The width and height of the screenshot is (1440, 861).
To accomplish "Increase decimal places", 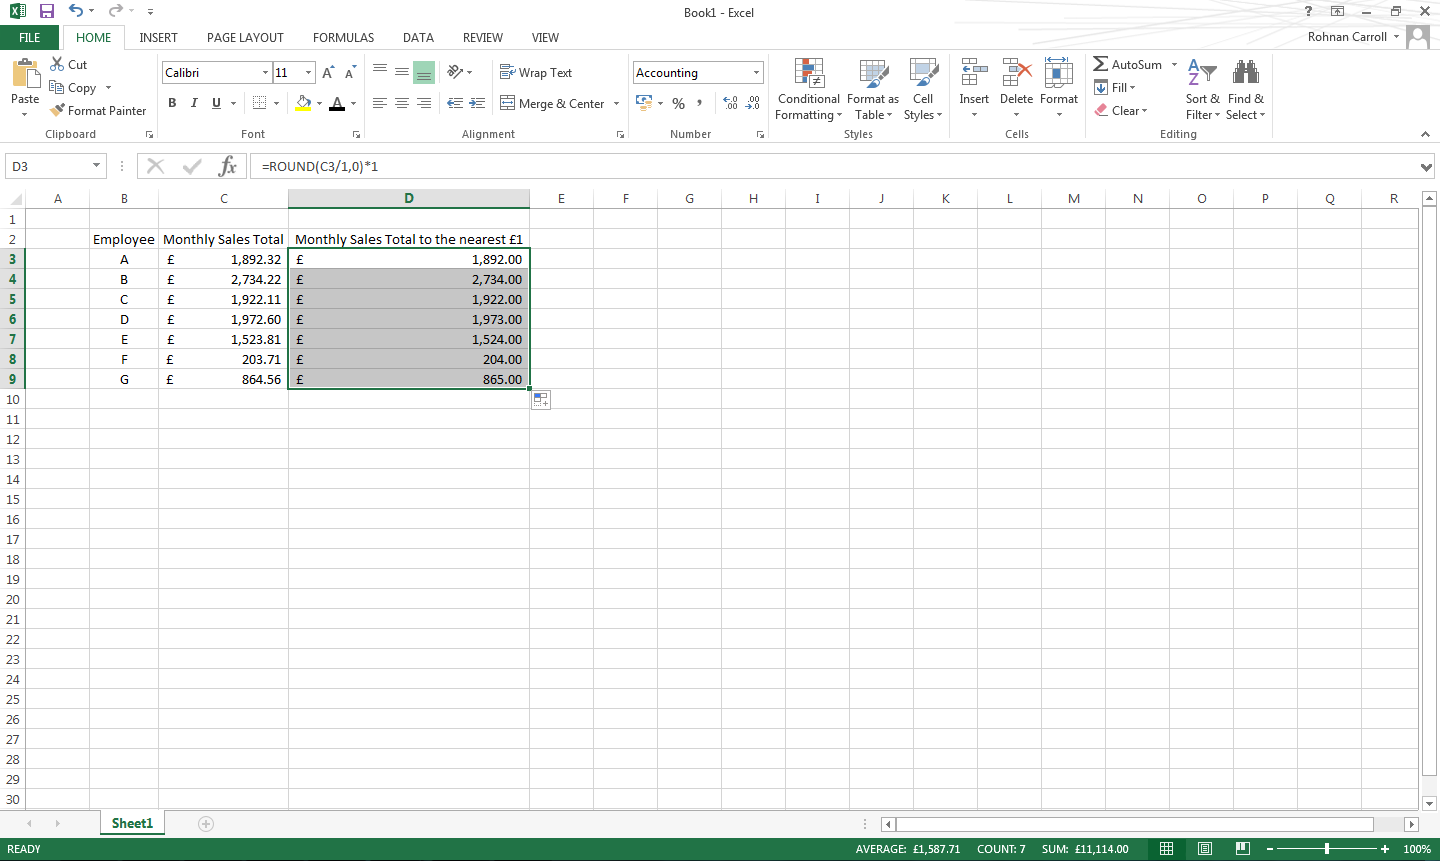I will click(x=730, y=103).
